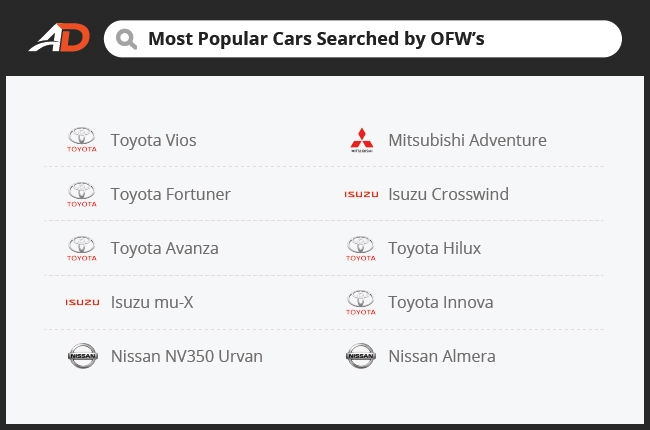650x430 pixels.
Task: Open the Toyota Fortuner link
Action: [170, 194]
